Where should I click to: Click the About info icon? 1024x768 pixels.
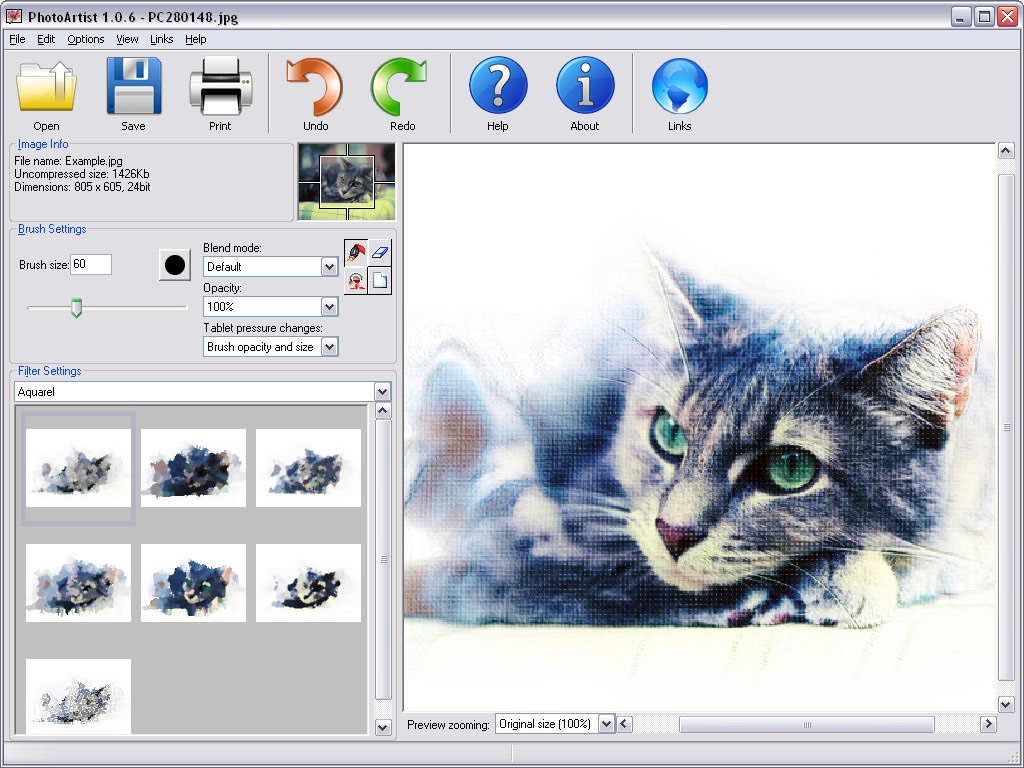[x=584, y=88]
